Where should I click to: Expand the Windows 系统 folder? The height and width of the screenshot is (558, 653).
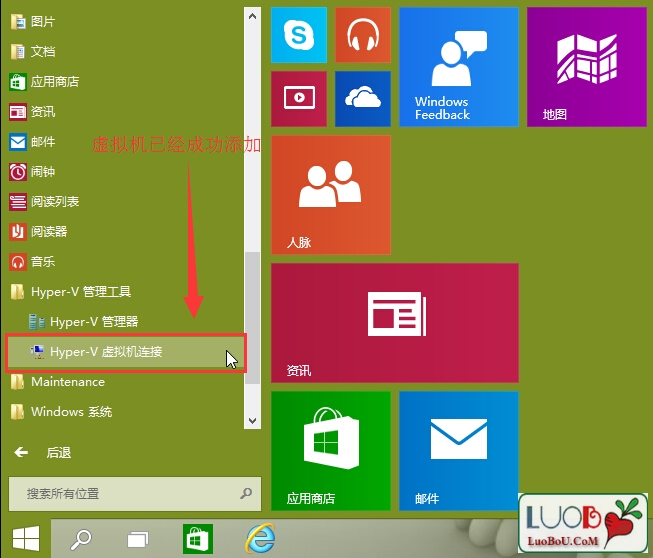125,412
